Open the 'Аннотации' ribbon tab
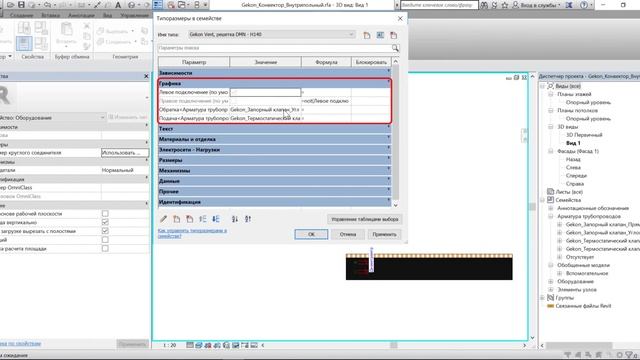 [81, 15]
